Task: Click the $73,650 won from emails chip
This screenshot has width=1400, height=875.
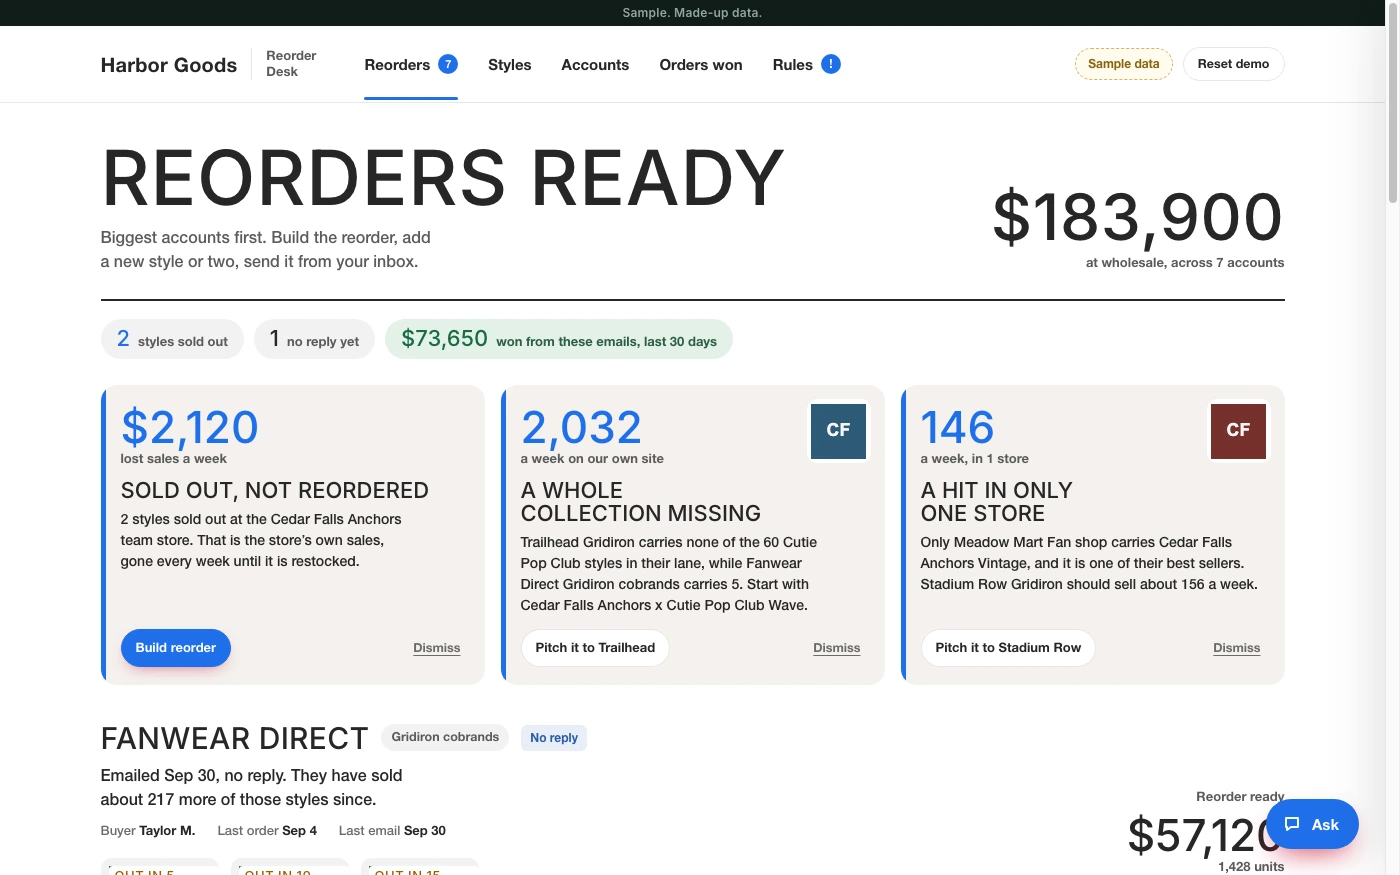Action: tap(559, 339)
